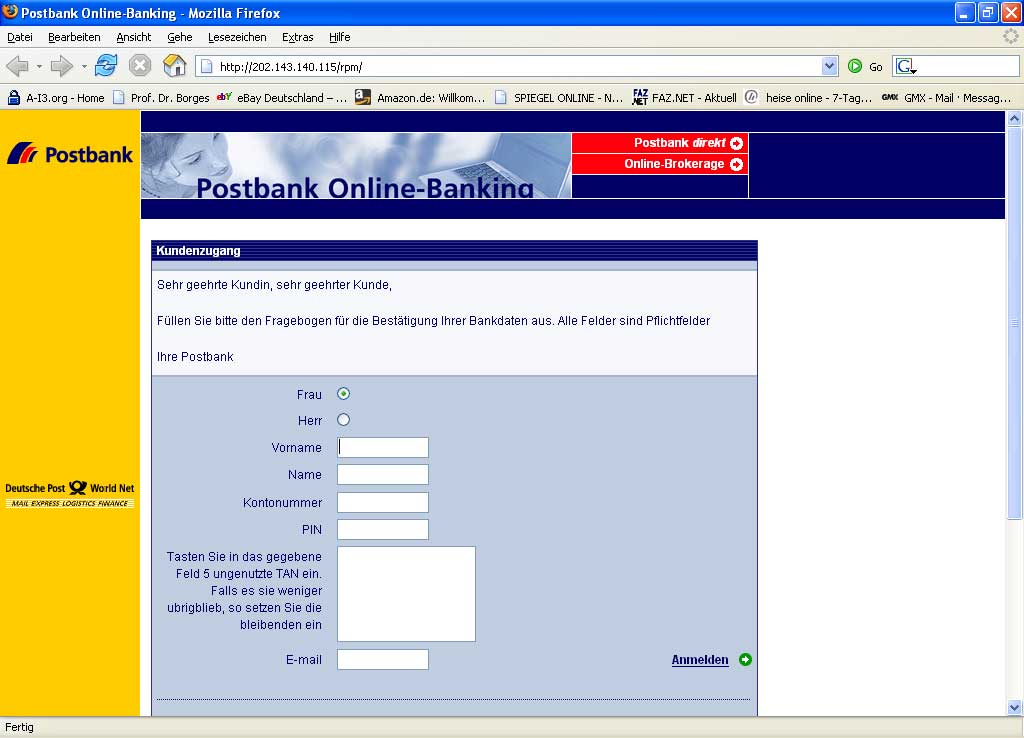Screen dimensions: 1024x738
Task: Click the Postbank Online-Banking banner image
Action: click(x=356, y=165)
